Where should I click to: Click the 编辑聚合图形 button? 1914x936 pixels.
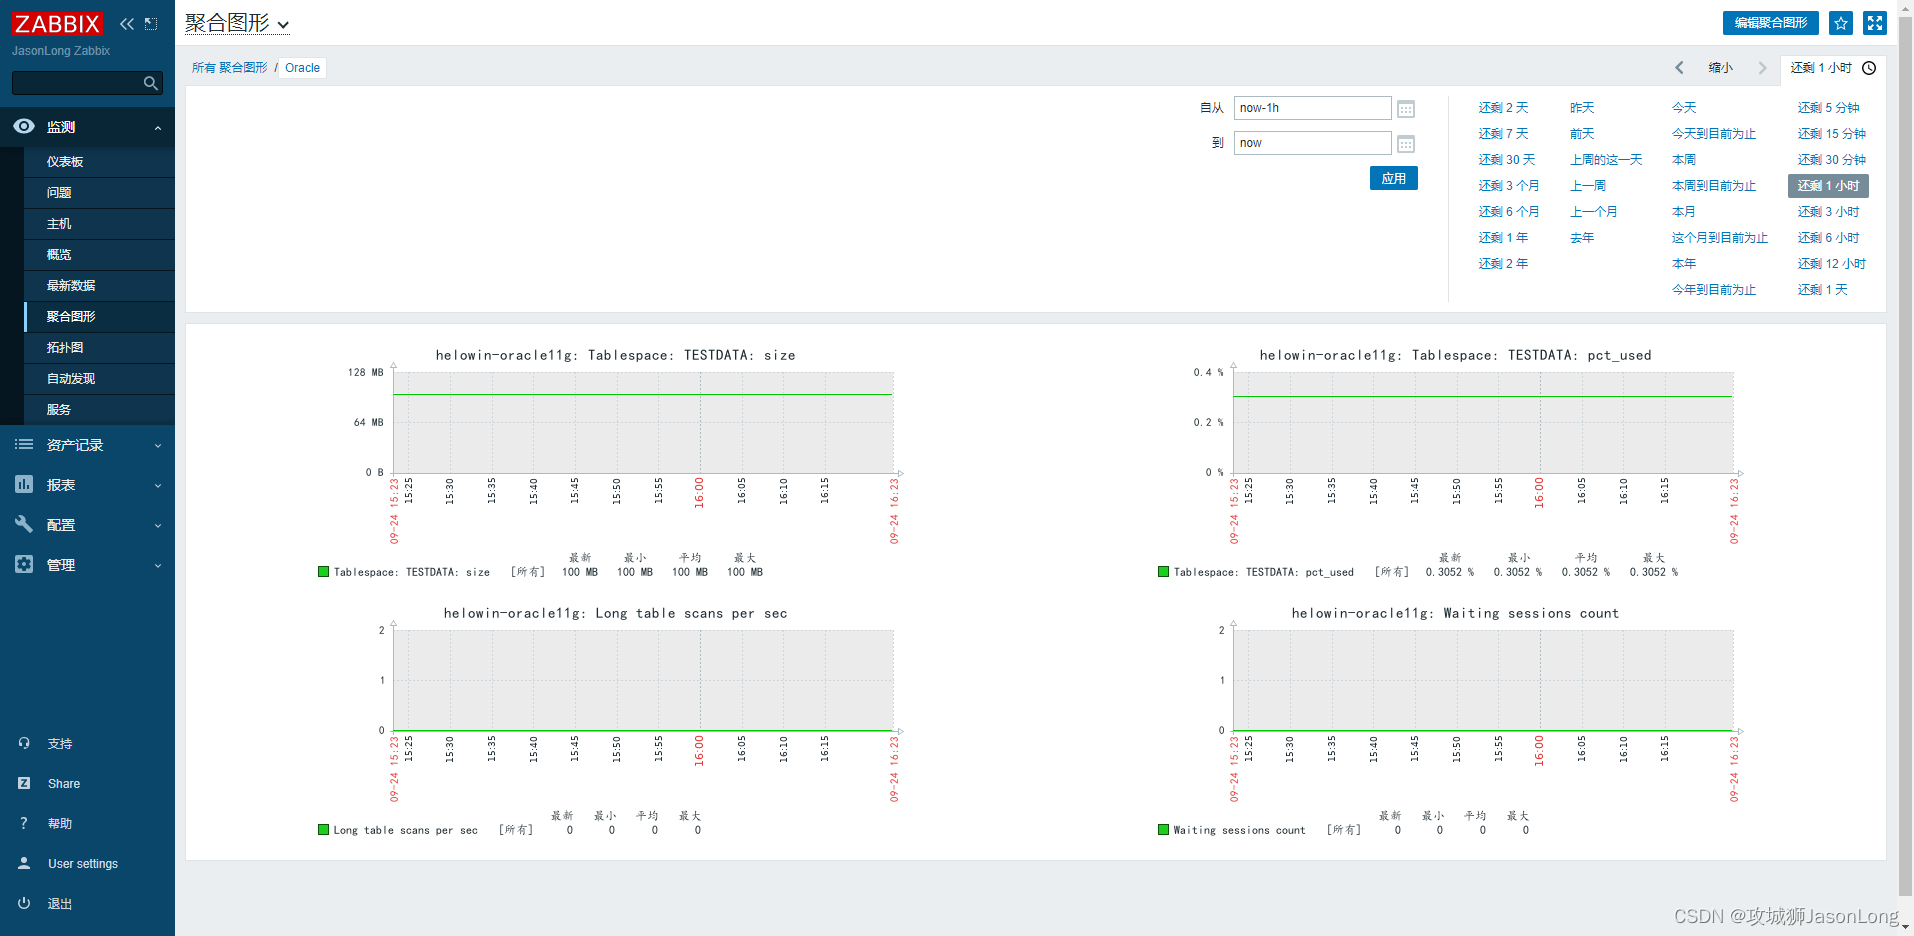click(x=1769, y=23)
